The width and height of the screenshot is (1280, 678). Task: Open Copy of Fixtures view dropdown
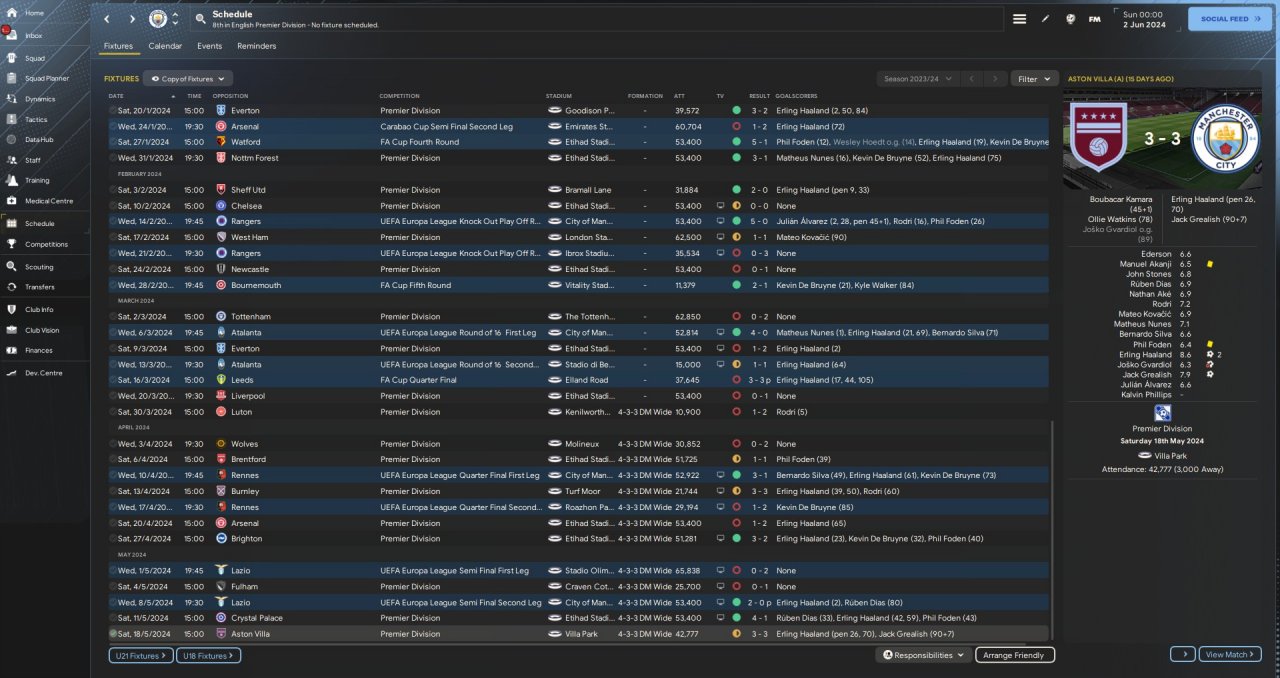[188, 78]
